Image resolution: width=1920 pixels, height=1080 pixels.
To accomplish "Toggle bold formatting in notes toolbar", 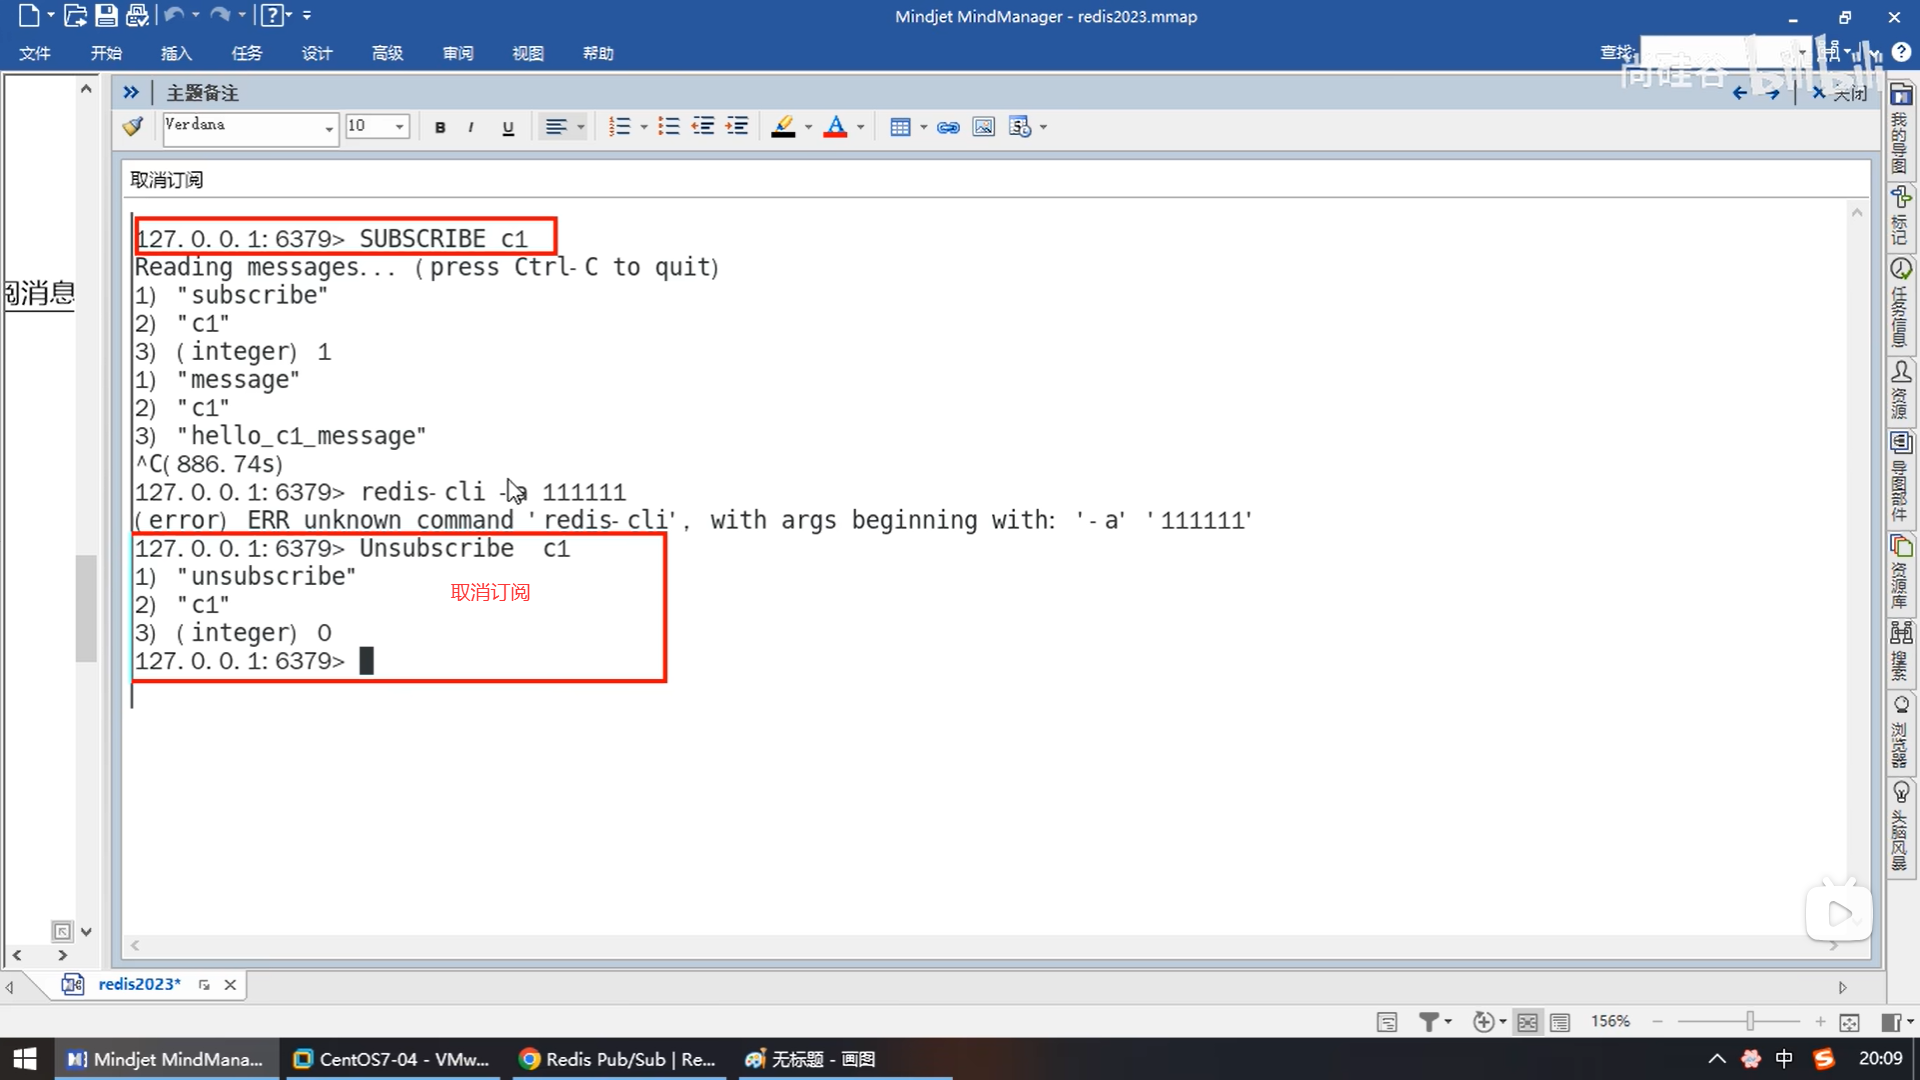I will coord(440,127).
